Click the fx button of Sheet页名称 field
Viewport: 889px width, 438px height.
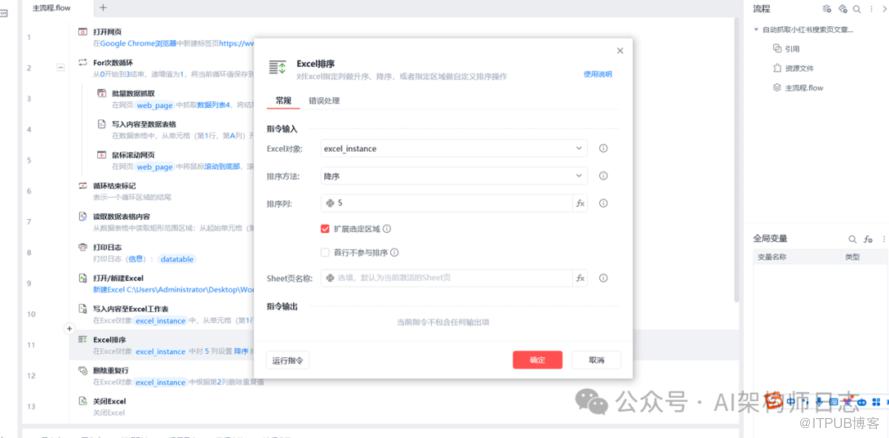click(x=580, y=278)
